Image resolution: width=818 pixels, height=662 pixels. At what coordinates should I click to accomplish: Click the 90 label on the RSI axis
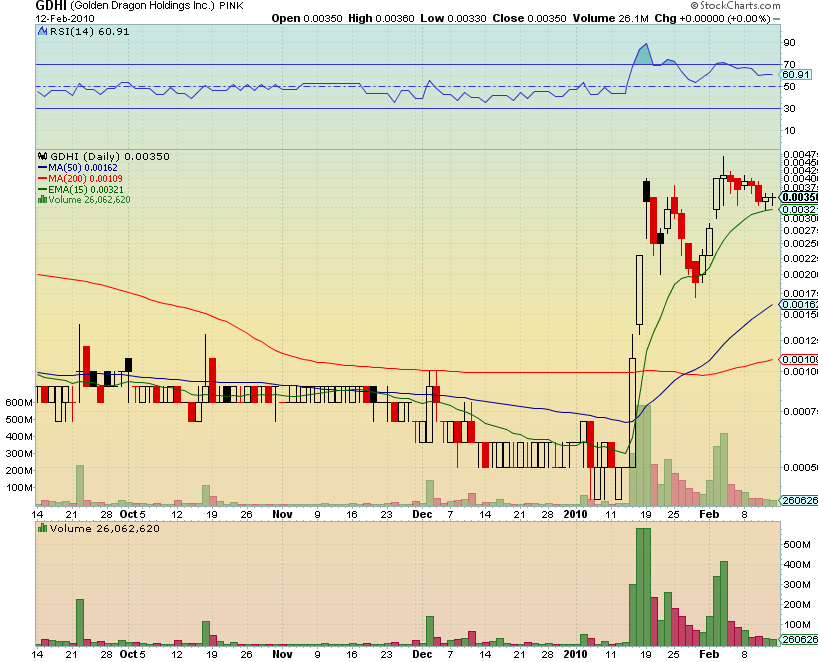pyautogui.click(x=789, y=43)
